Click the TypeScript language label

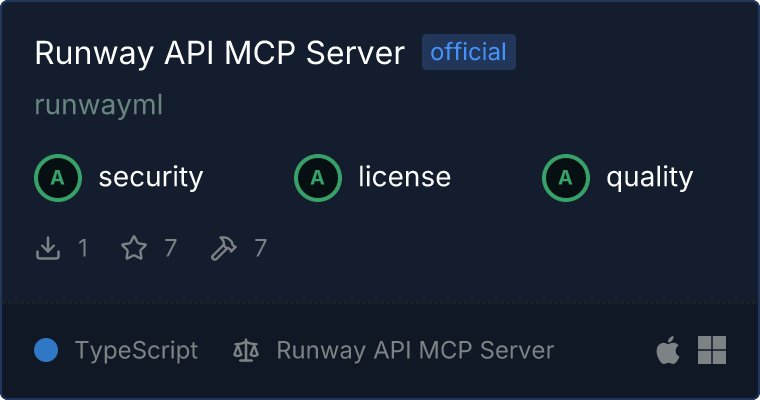coord(136,350)
